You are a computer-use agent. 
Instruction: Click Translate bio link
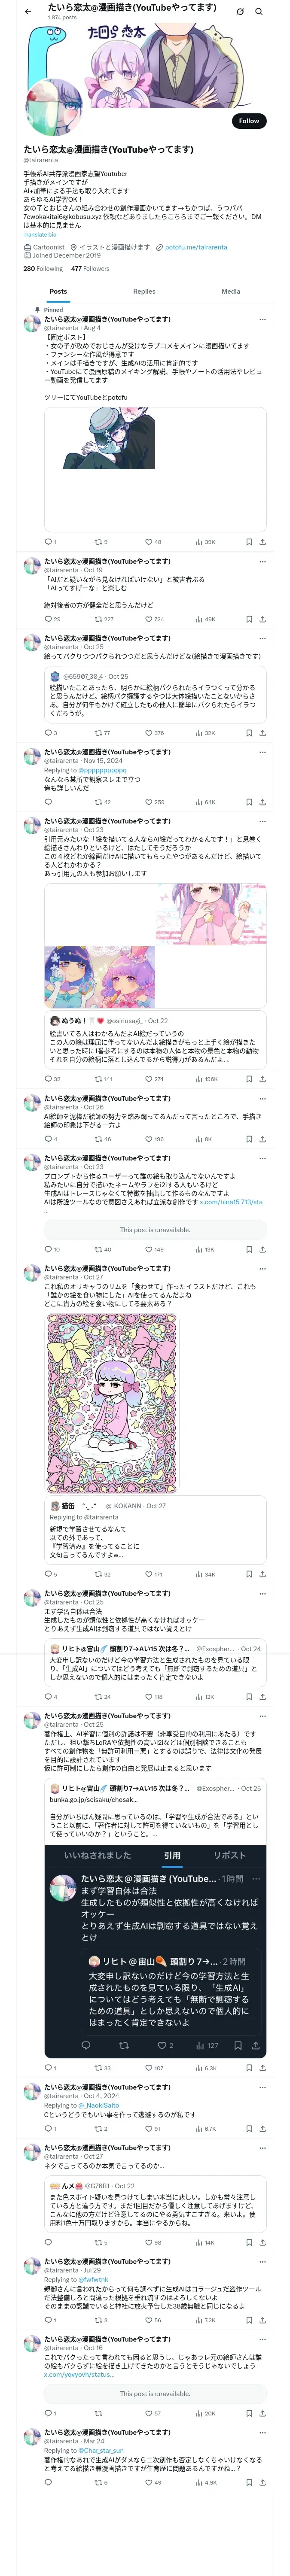[40, 234]
